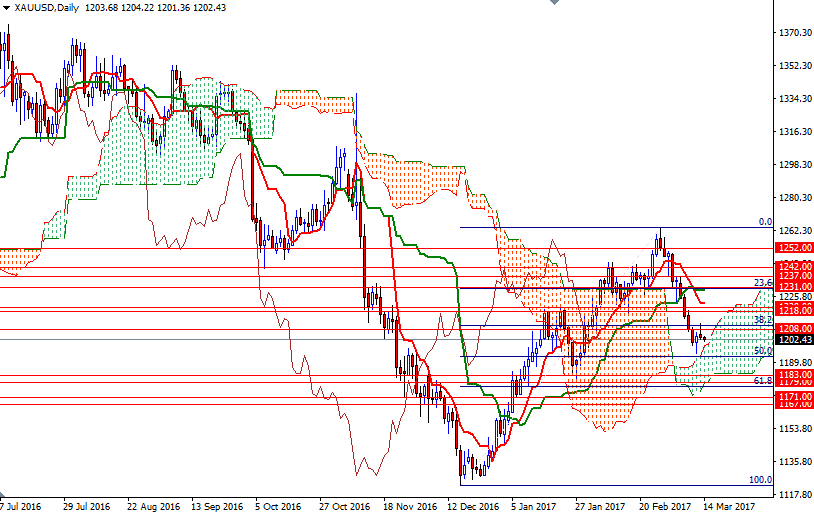Click the 29 Jul 2016 date label
This screenshot has height=514, width=814.
(84, 506)
